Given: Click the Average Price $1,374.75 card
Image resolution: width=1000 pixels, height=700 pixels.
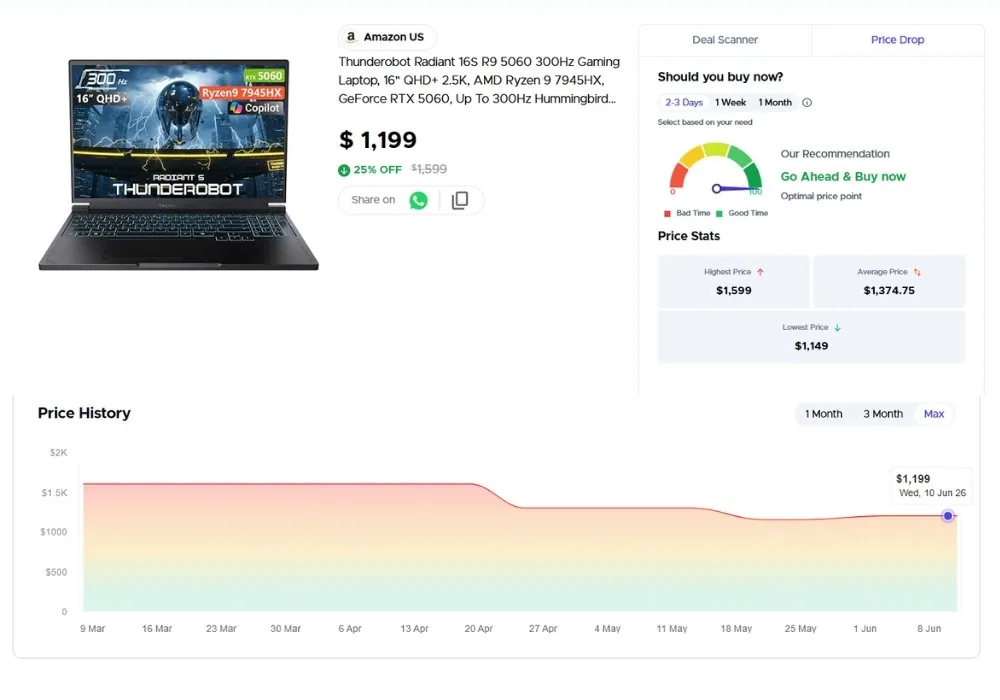Looking at the screenshot, I should point(889,282).
